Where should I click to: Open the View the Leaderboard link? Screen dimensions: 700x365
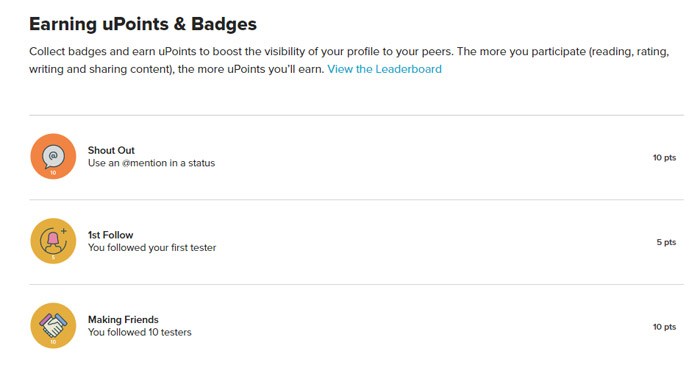[384, 69]
